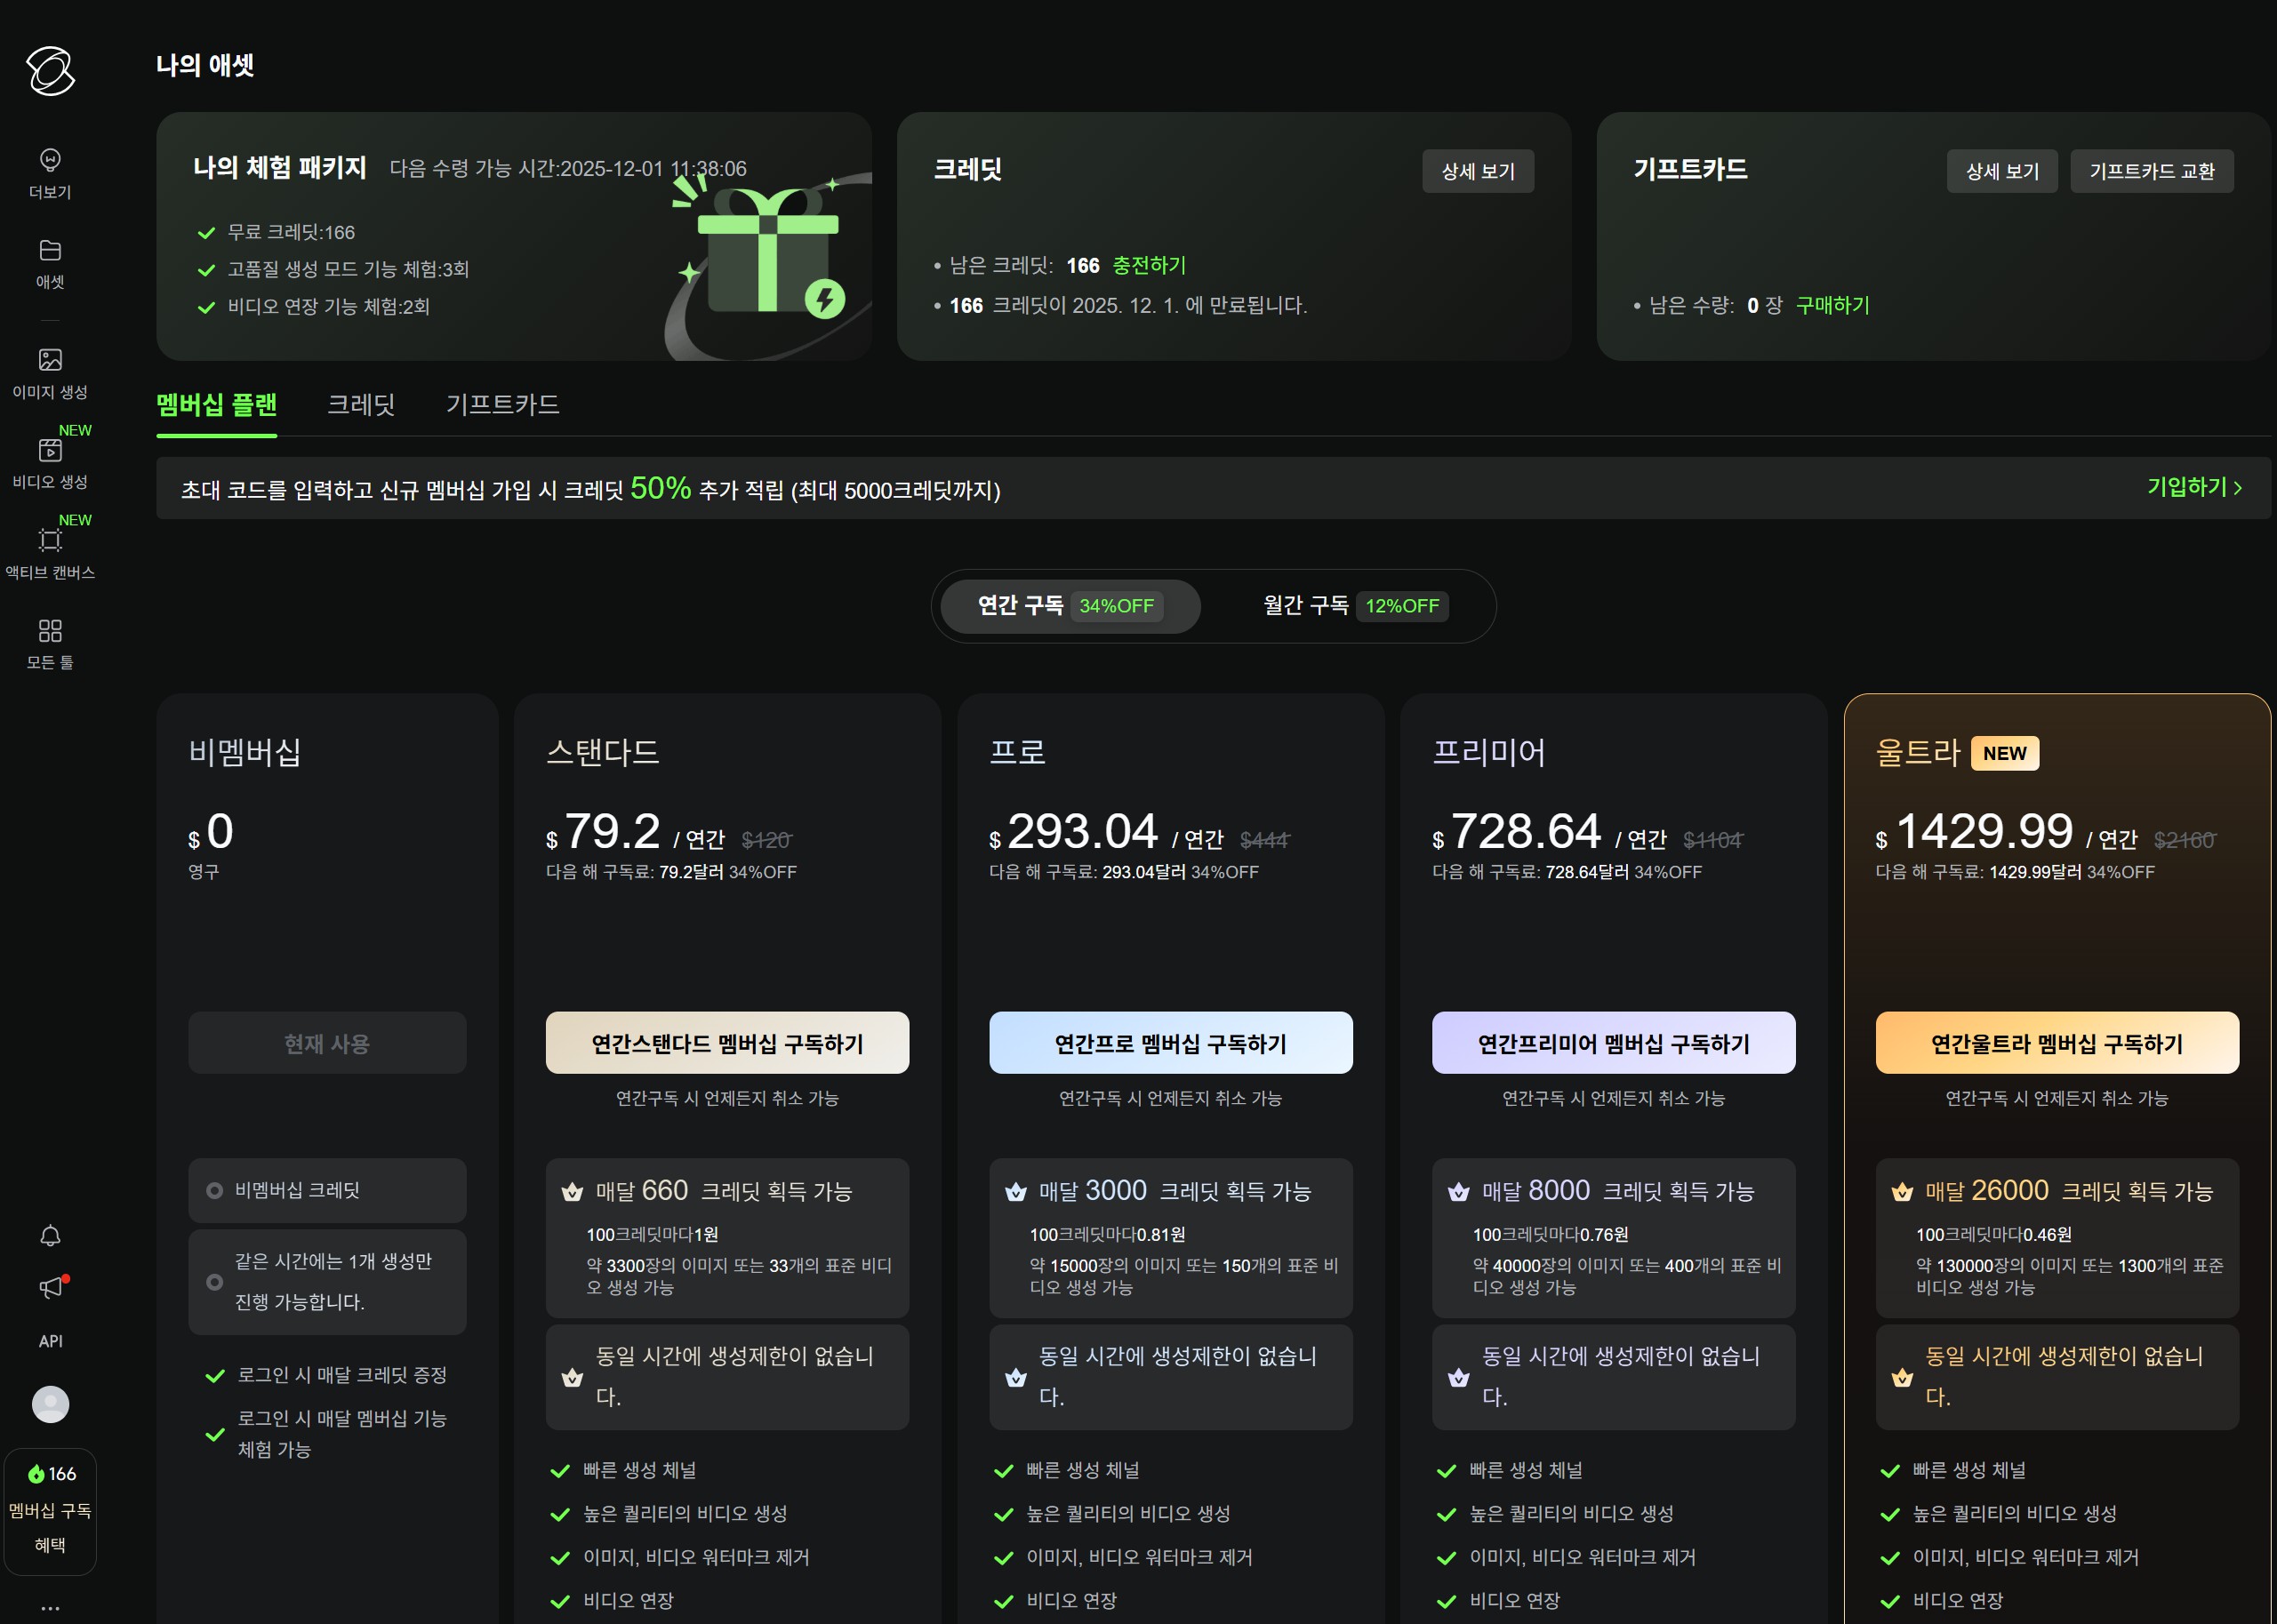The height and width of the screenshot is (1624, 2277).
Task: Open the 더보기 sidebar icon
Action: (x=50, y=161)
